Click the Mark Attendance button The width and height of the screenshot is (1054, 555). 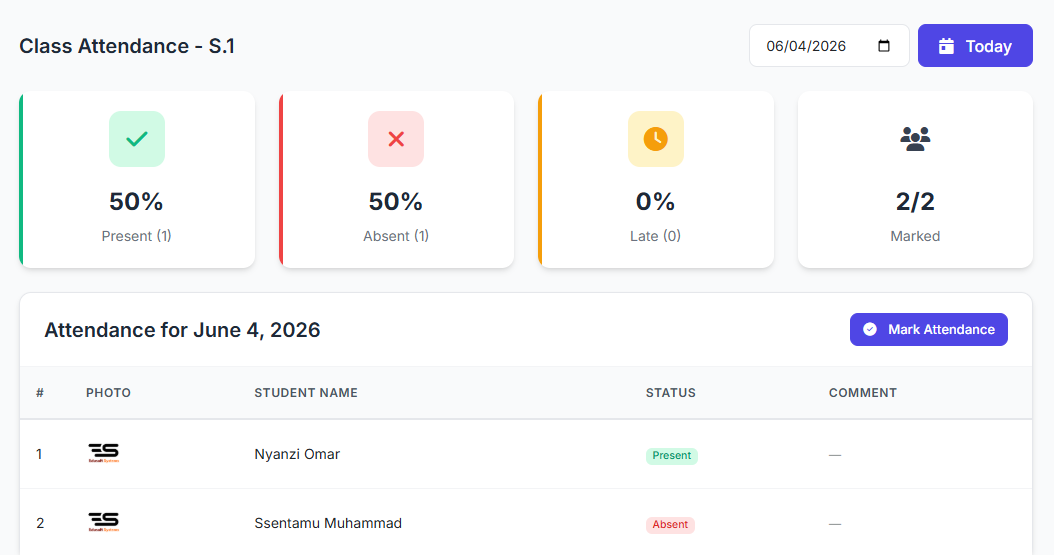[928, 329]
